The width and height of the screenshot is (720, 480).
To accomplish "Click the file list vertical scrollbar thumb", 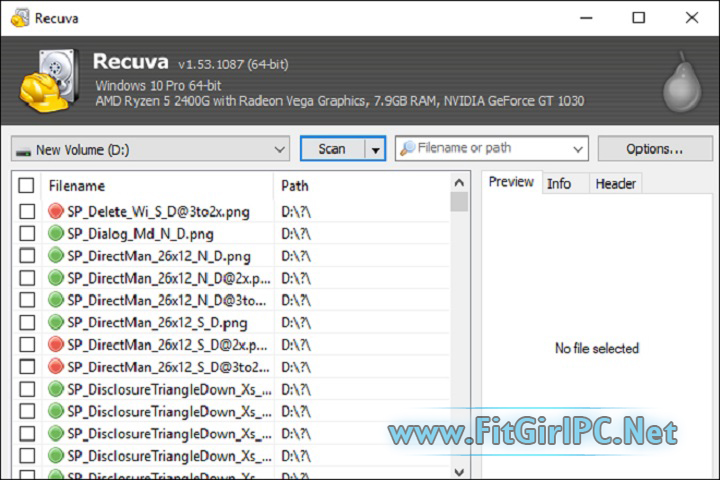I will tap(459, 203).
